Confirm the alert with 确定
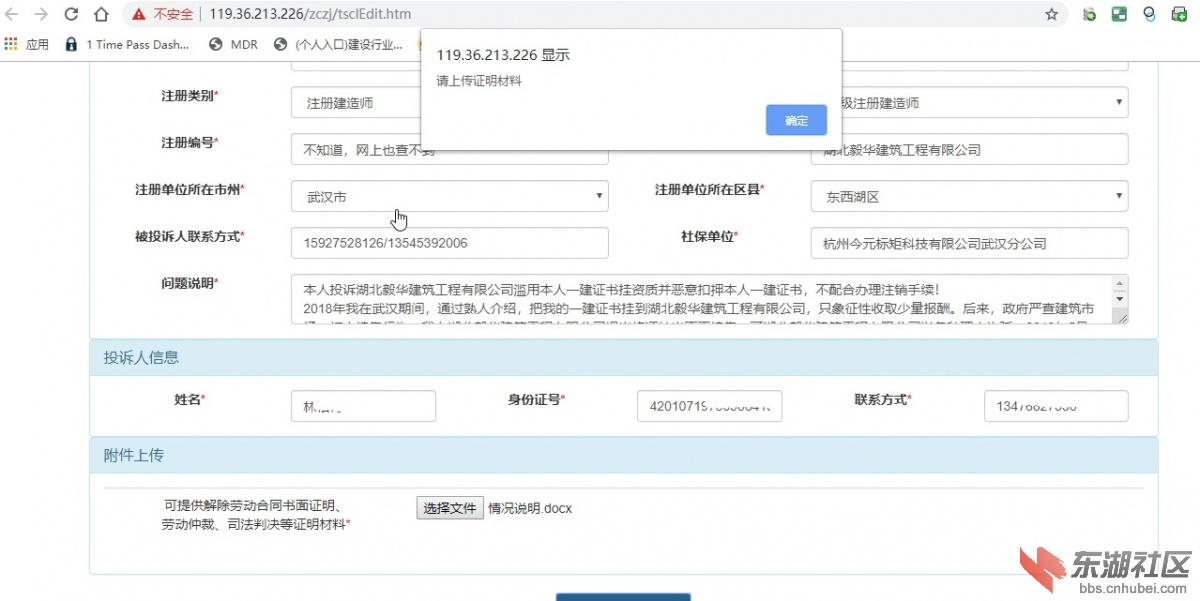 796,120
